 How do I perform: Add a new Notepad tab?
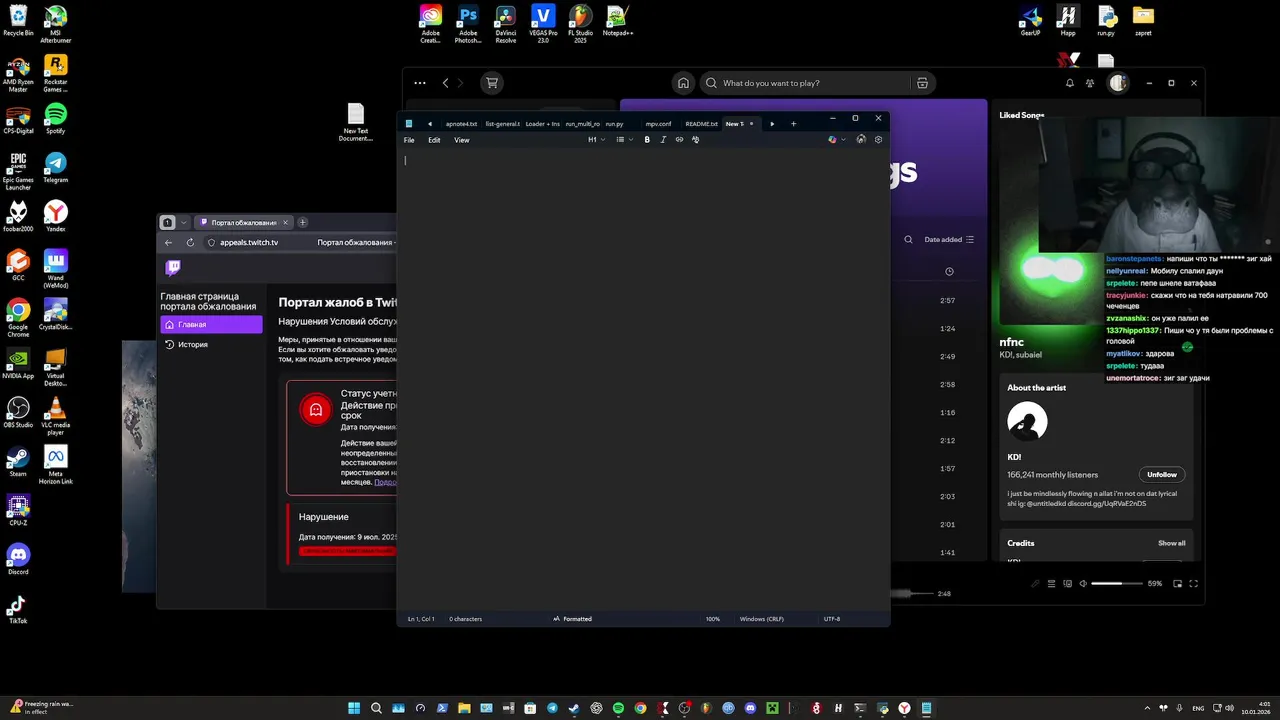(793, 124)
